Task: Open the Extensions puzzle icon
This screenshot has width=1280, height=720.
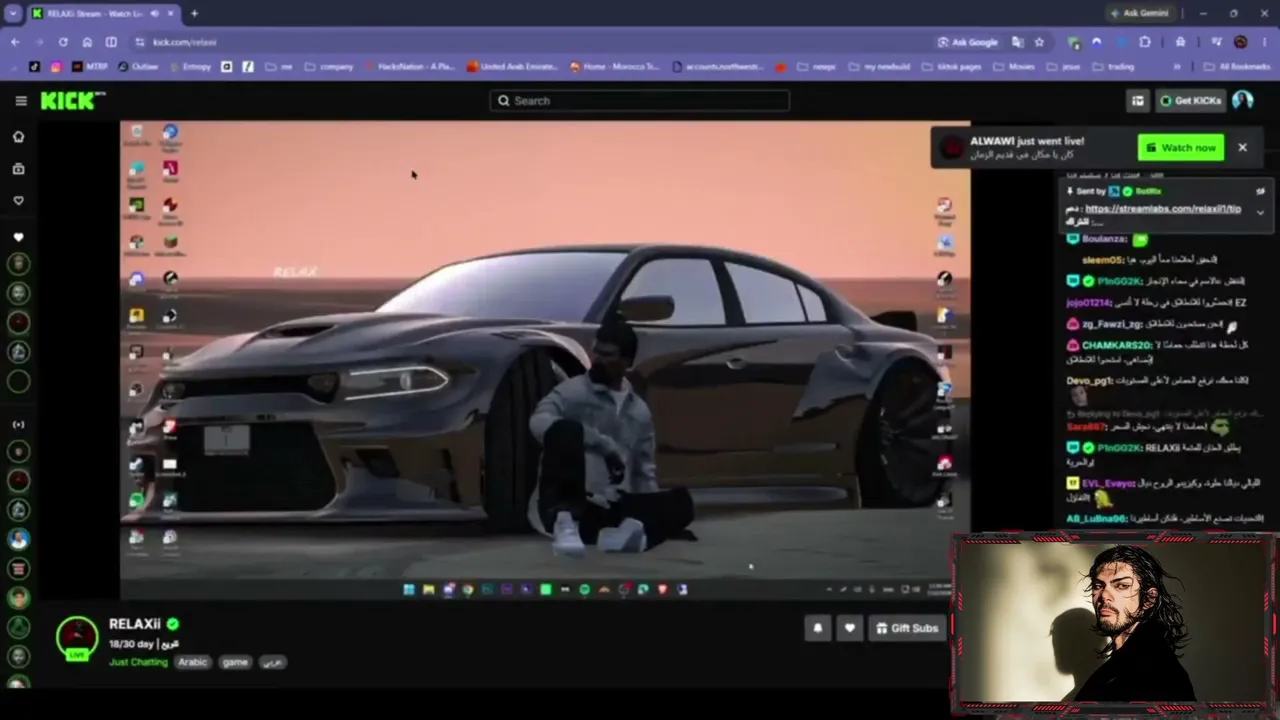Action: tap(1145, 42)
